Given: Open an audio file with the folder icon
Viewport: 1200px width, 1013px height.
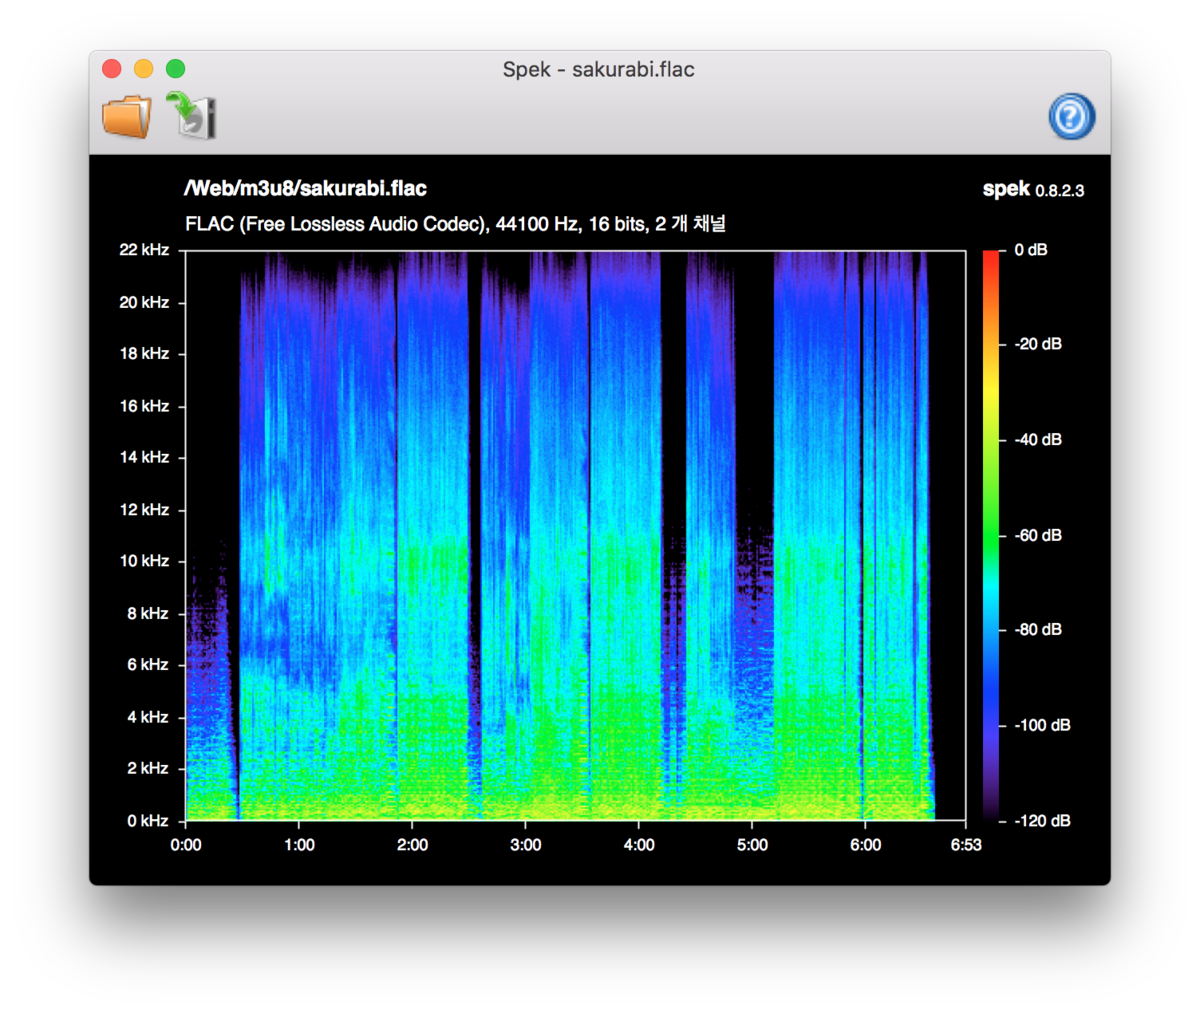Looking at the screenshot, I should (127, 116).
